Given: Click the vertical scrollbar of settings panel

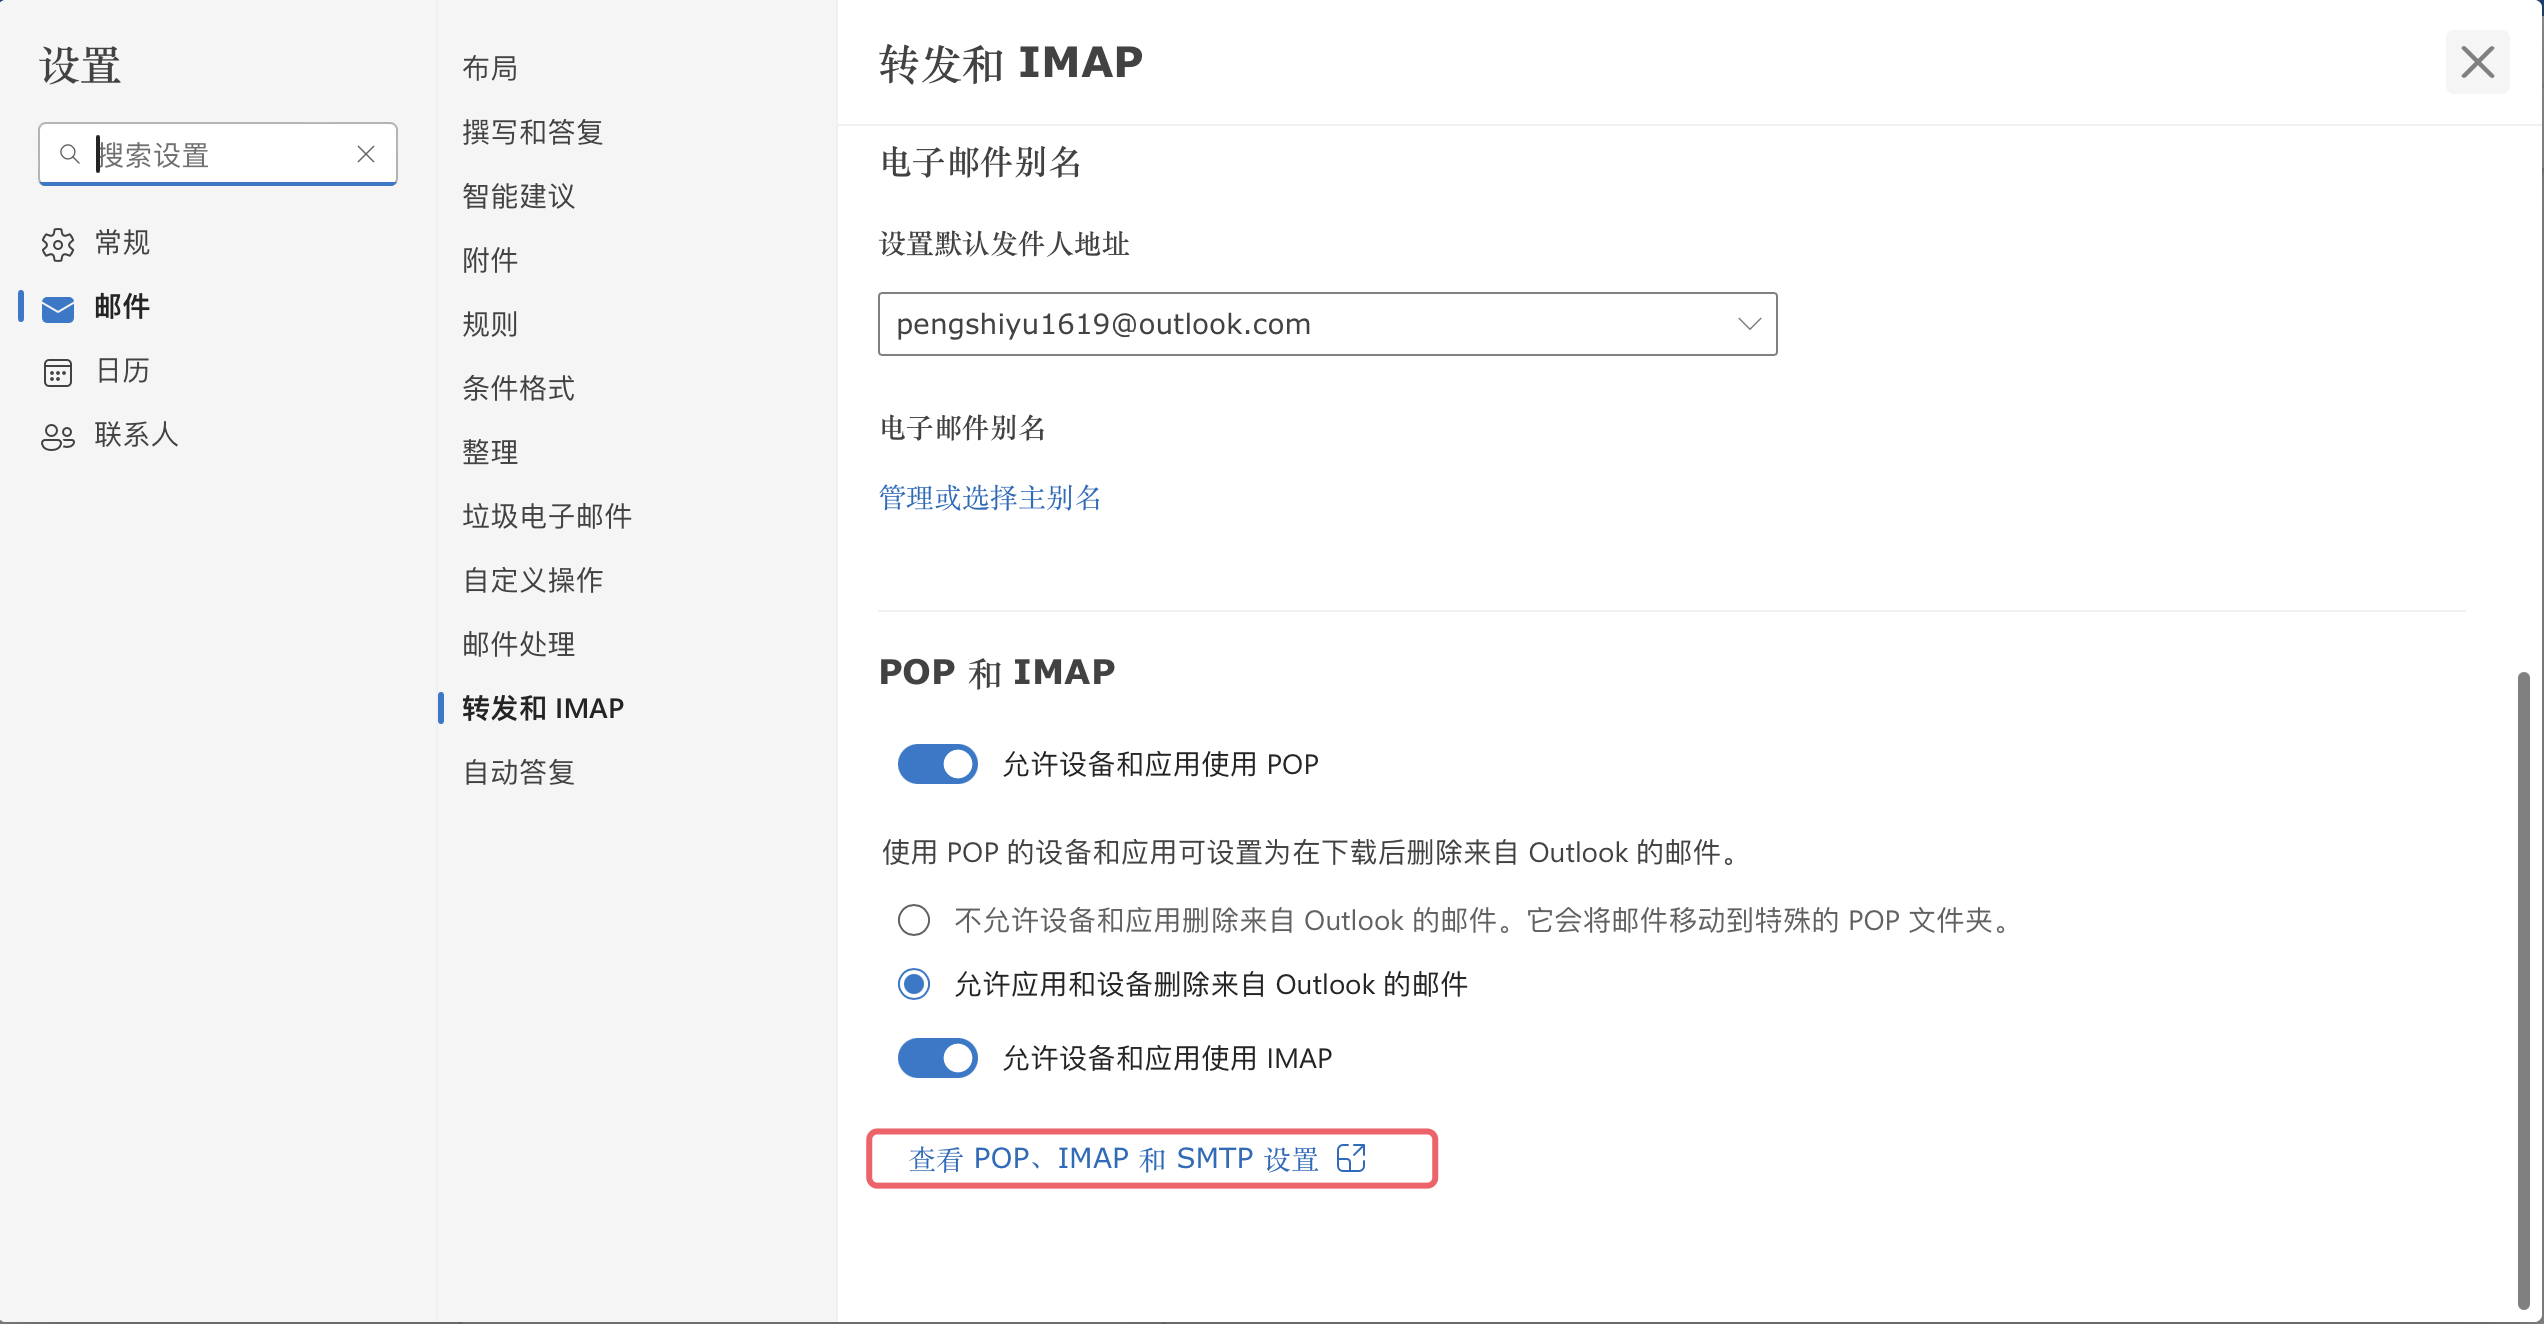Looking at the screenshot, I should point(2524,990).
